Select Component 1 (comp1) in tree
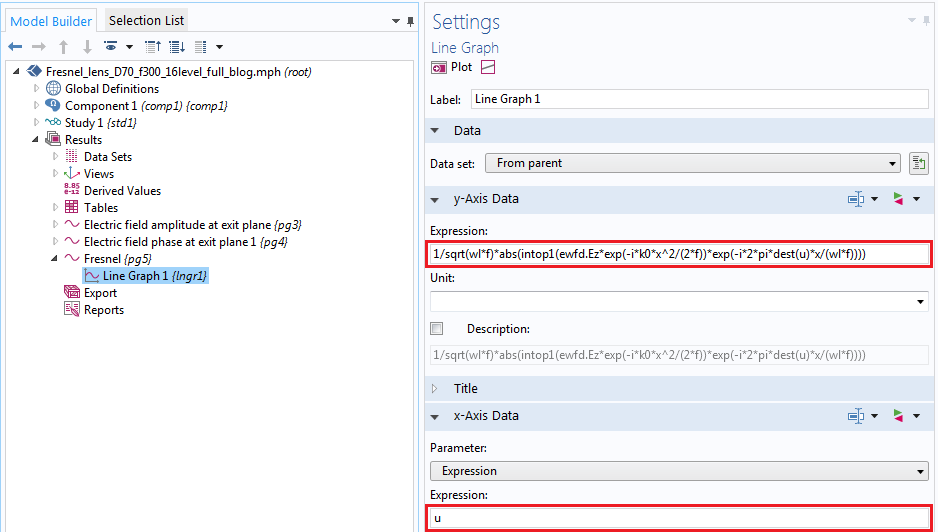 (146, 106)
